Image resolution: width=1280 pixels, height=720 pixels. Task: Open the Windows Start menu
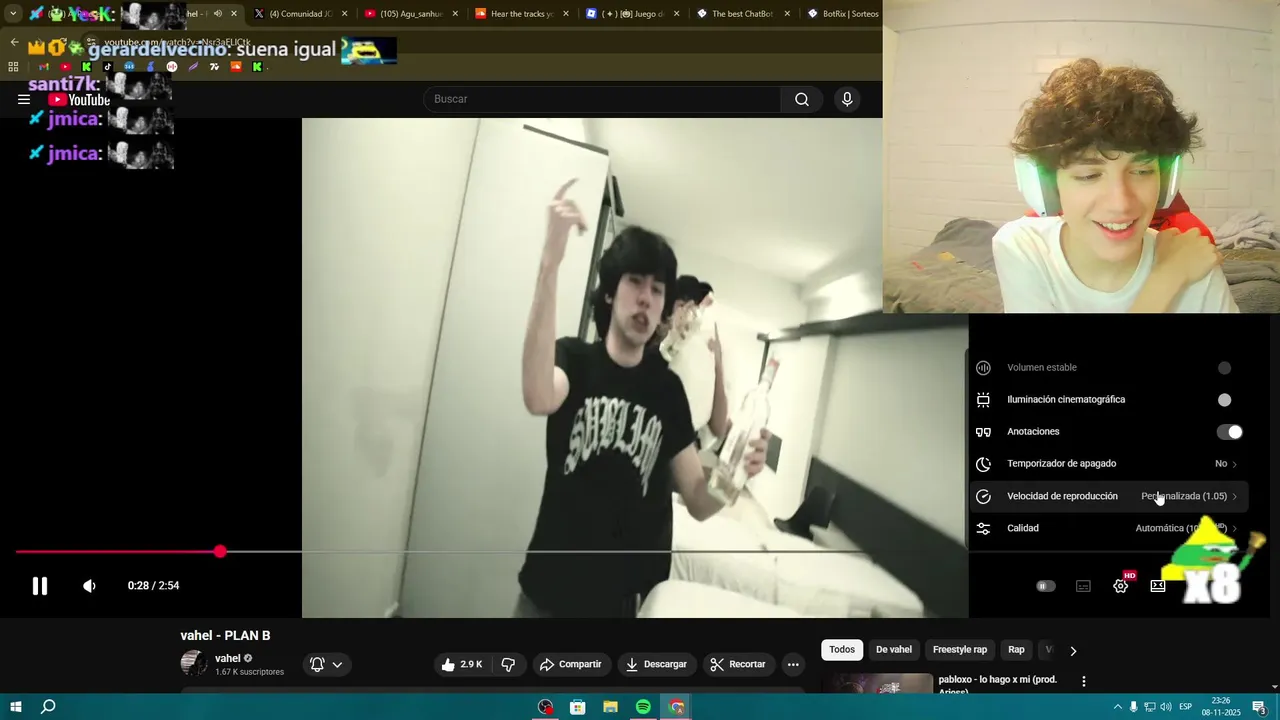[x=16, y=707]
